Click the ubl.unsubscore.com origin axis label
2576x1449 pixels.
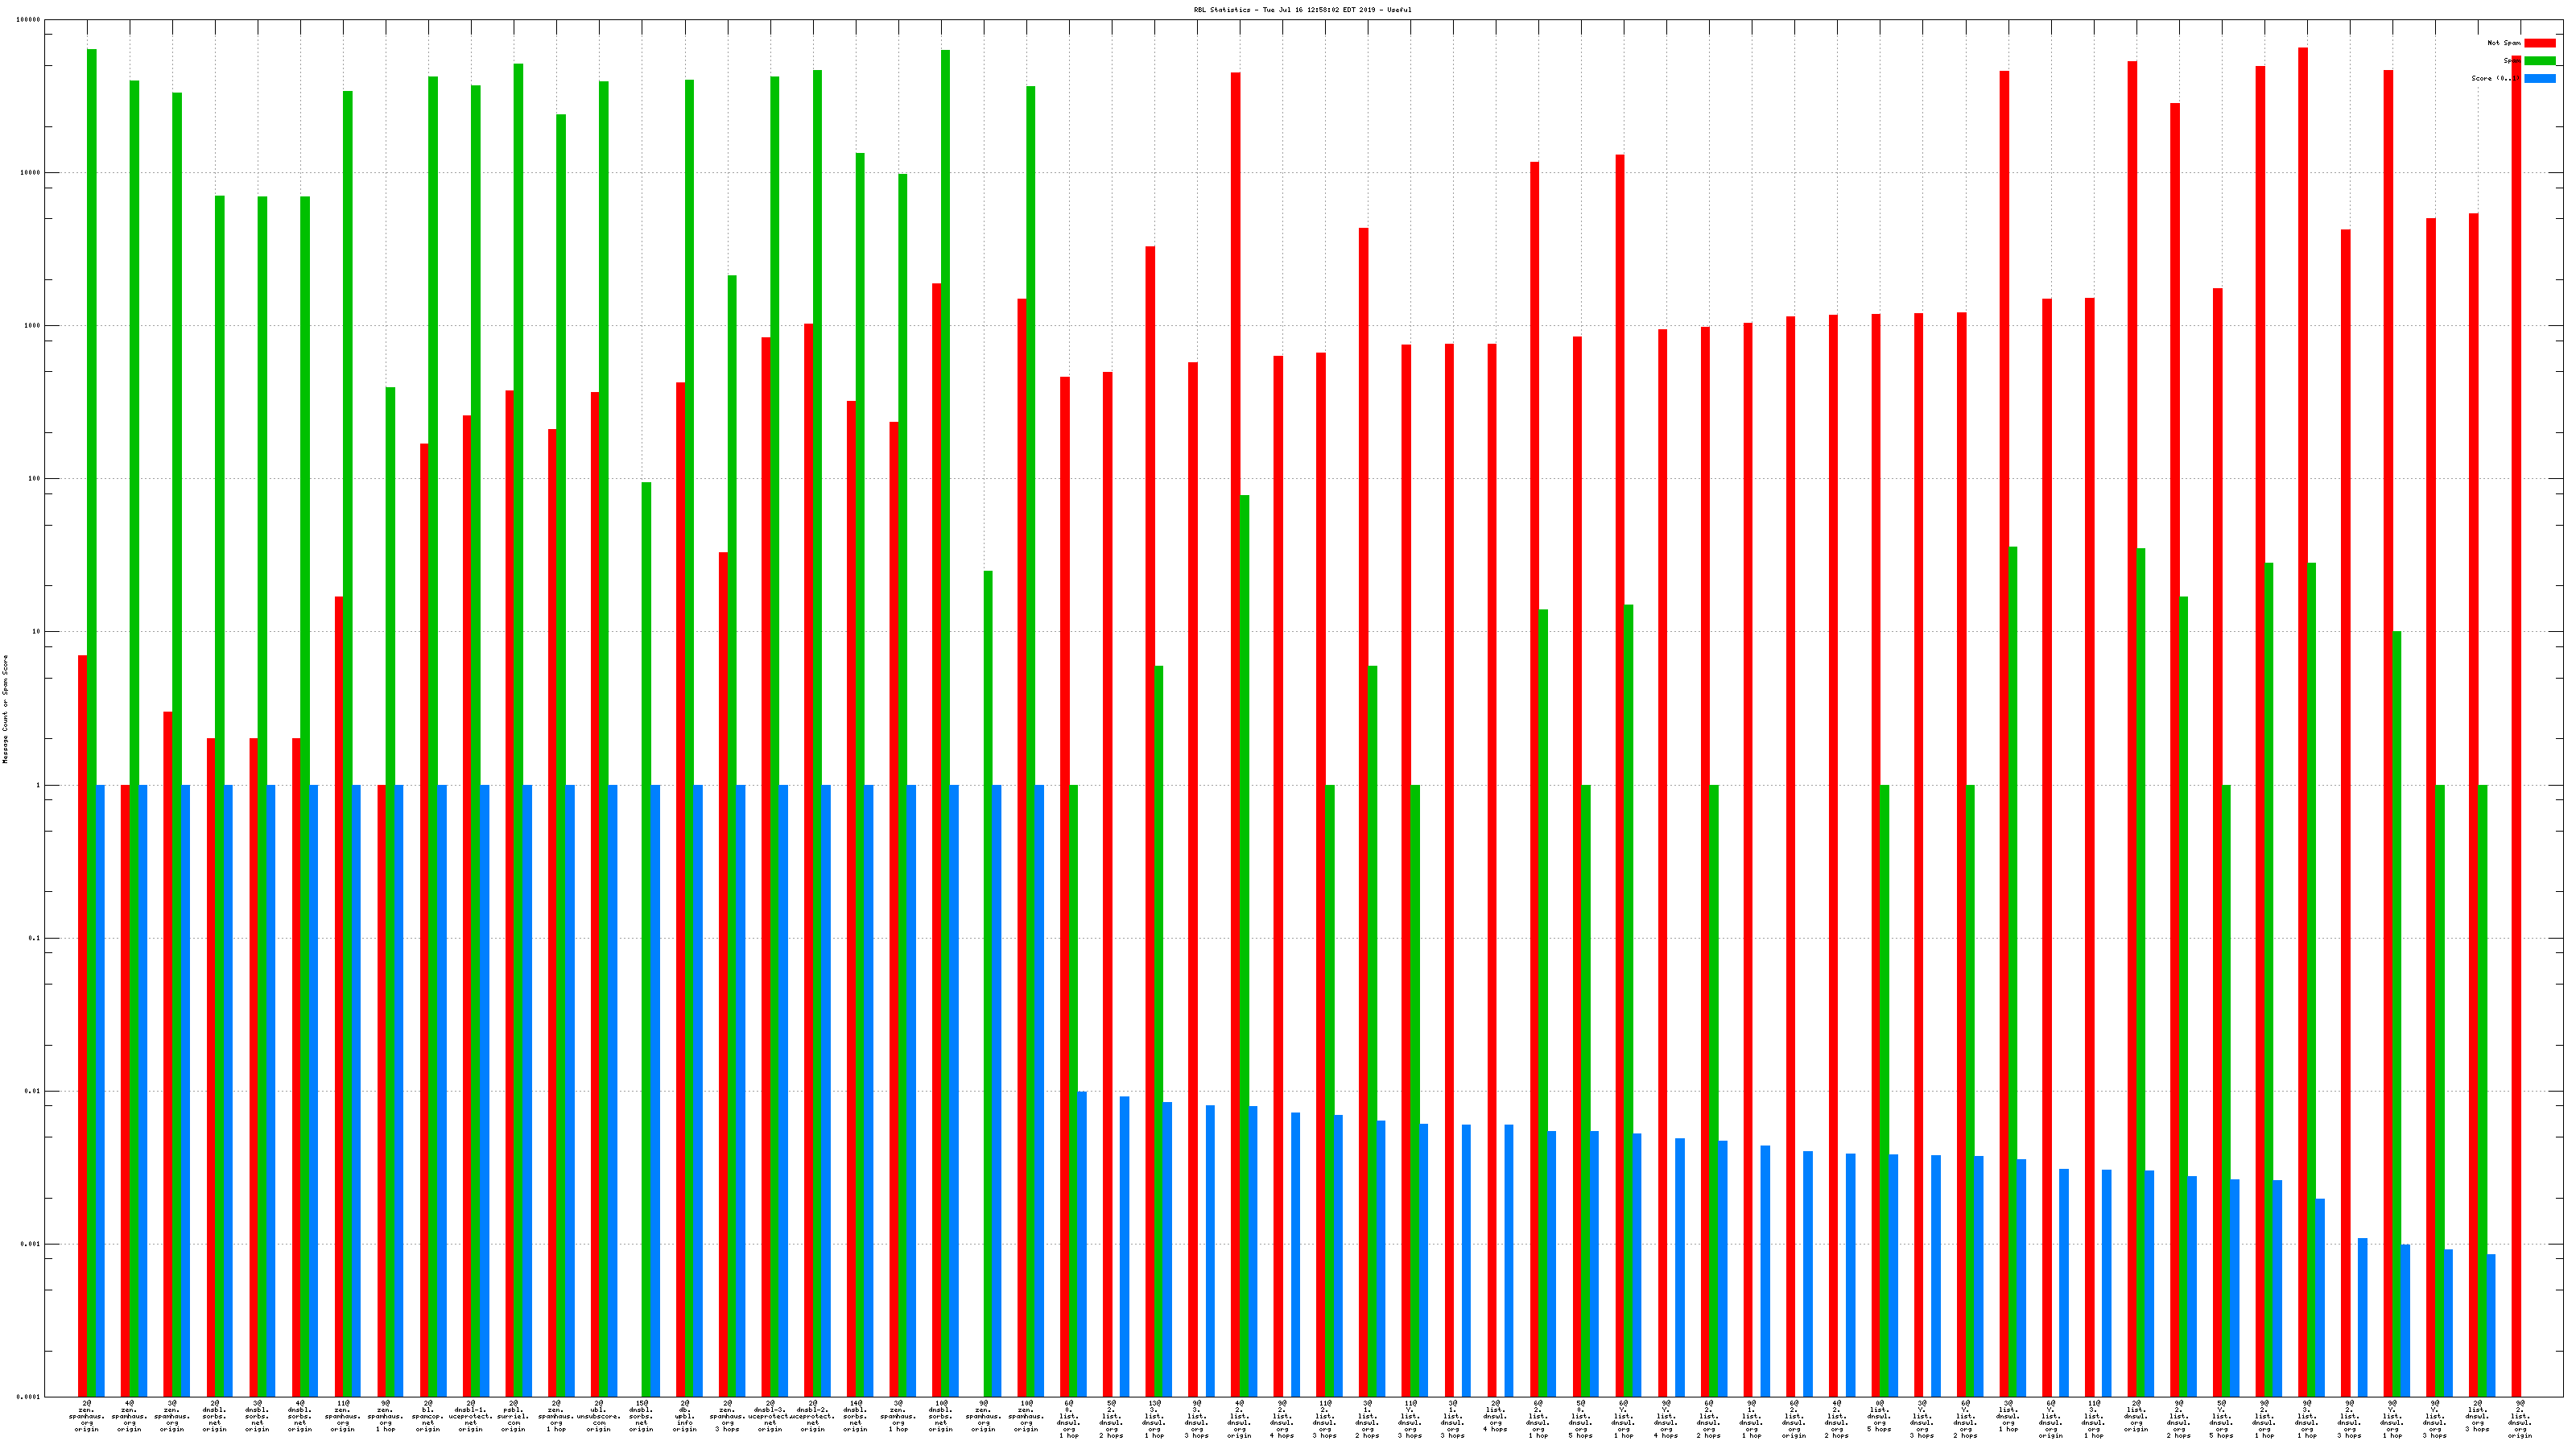click(x=599, y=1416)
